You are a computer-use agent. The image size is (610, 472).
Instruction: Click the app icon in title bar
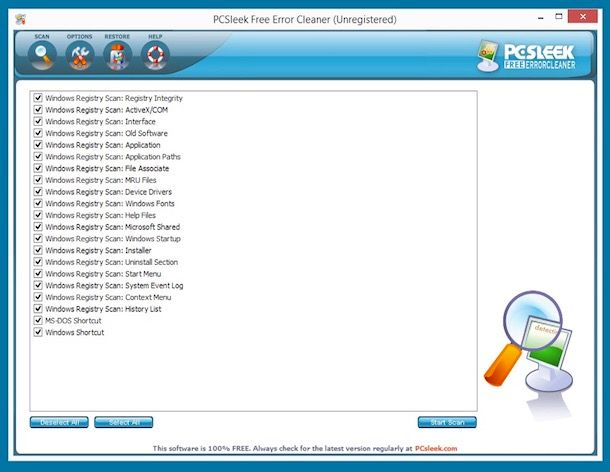(20, 19)
